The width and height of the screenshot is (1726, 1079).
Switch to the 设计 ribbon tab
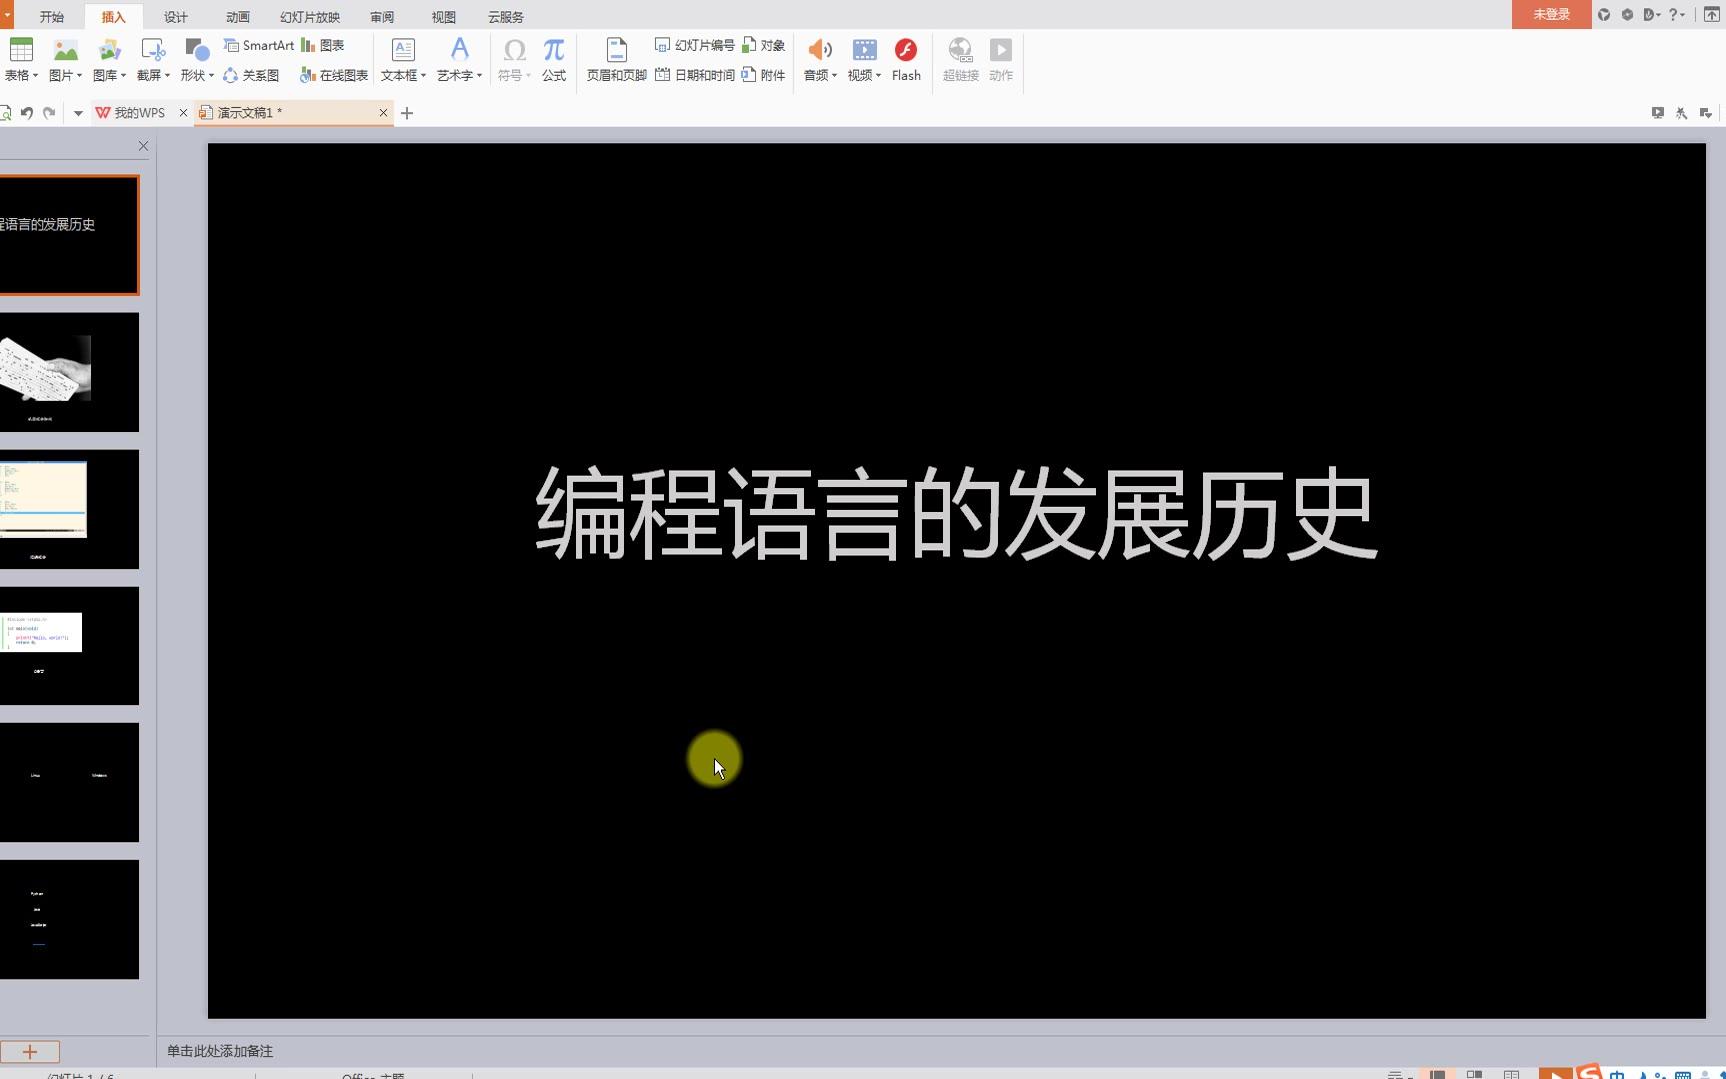click(x=175, y=16)
